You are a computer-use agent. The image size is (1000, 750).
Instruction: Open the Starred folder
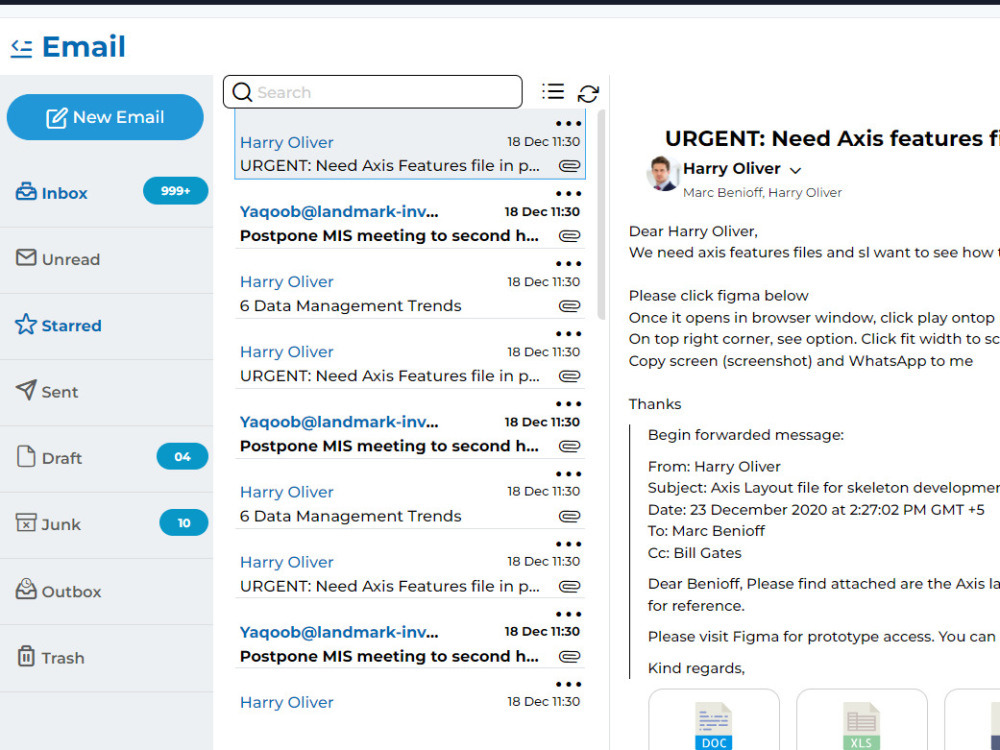coord(107,325)
